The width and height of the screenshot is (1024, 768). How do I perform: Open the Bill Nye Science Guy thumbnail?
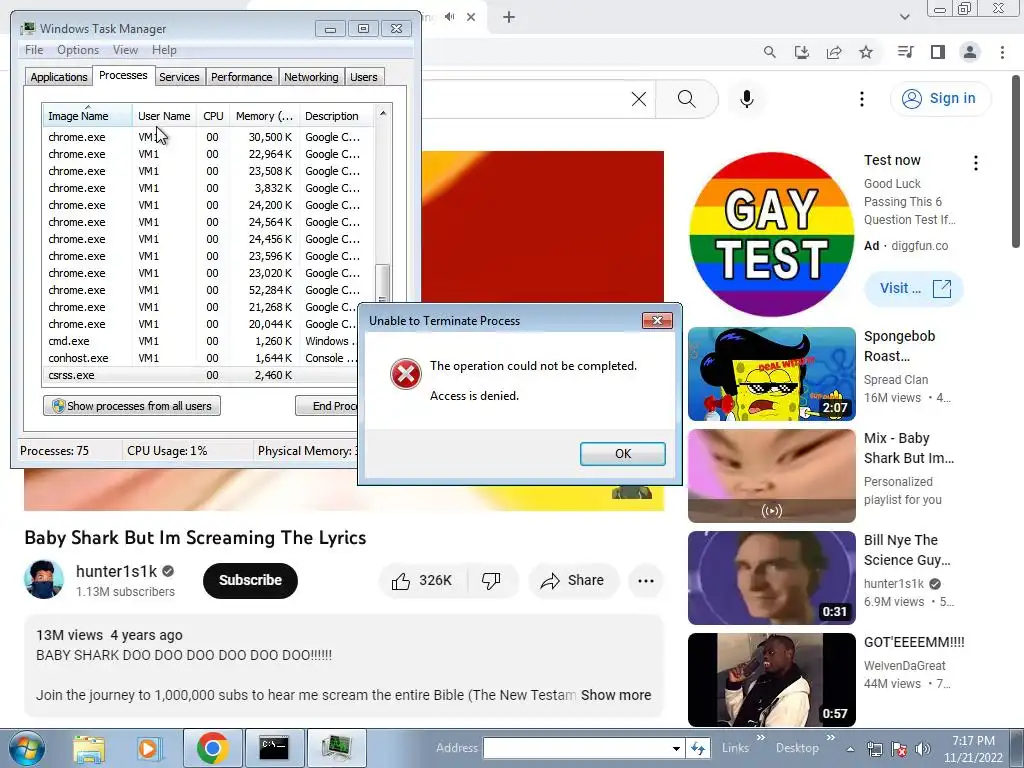point(771,578)
